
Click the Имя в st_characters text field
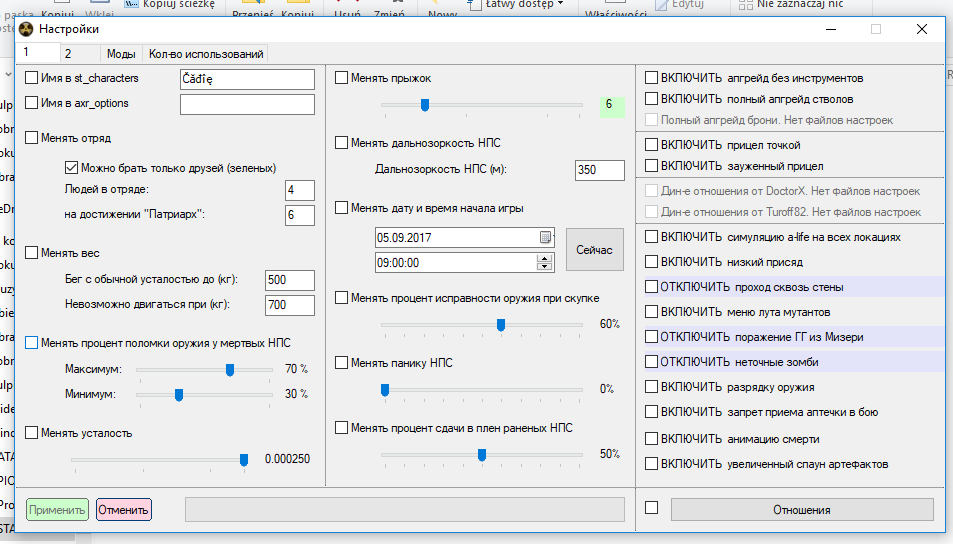coord(247,79)
